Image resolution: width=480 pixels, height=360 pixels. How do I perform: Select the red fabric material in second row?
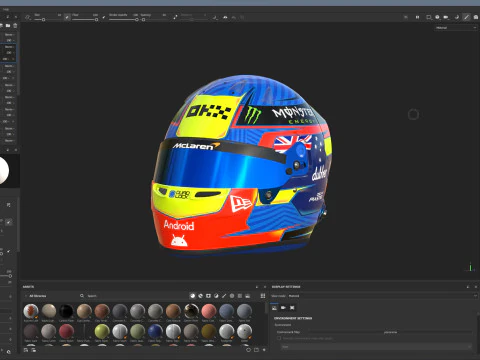pos(66,331)
